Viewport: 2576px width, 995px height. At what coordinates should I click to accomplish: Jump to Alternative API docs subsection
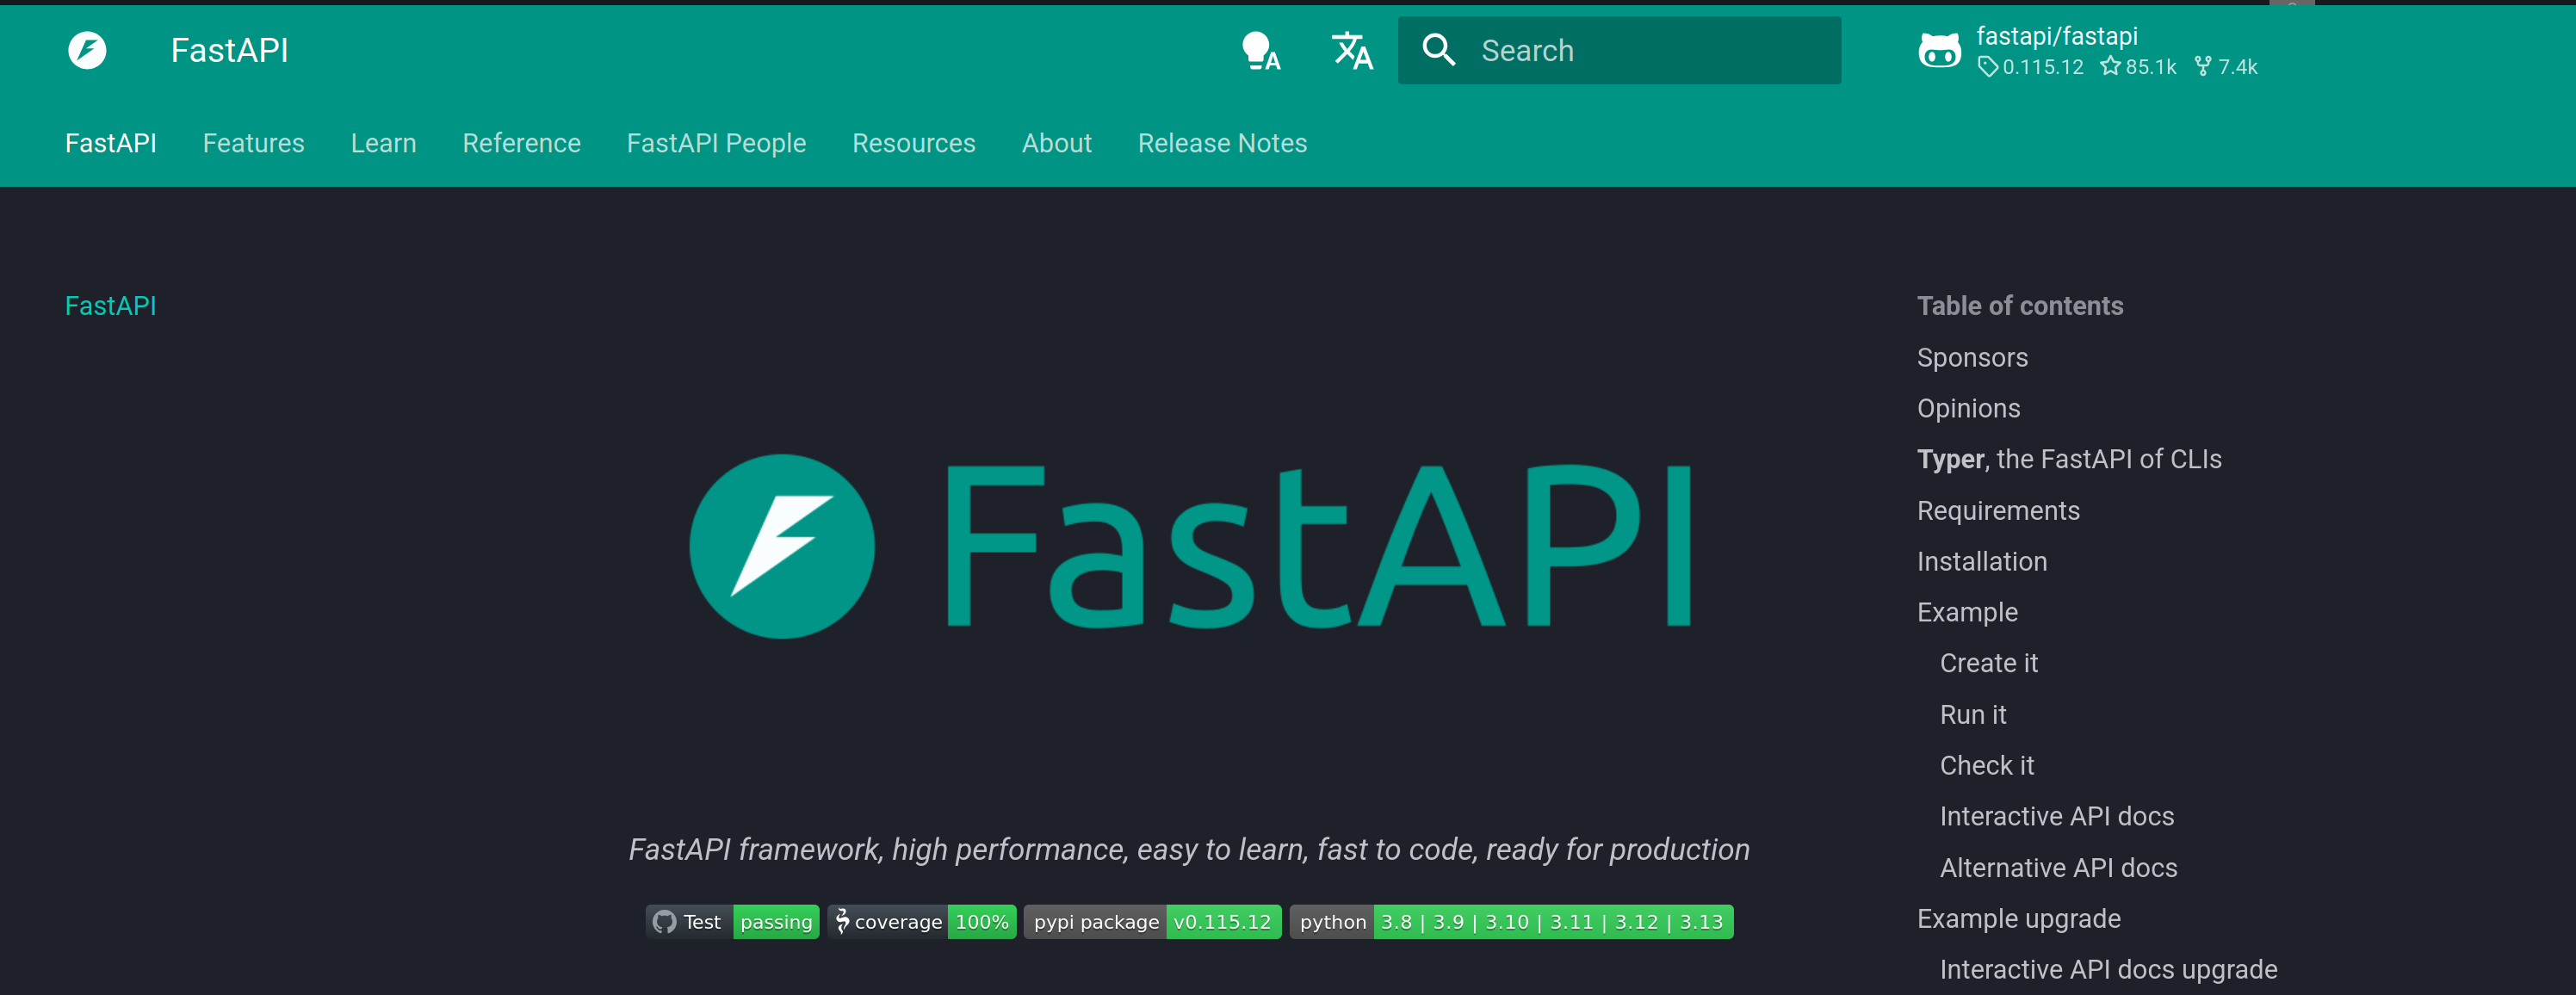2059,868
